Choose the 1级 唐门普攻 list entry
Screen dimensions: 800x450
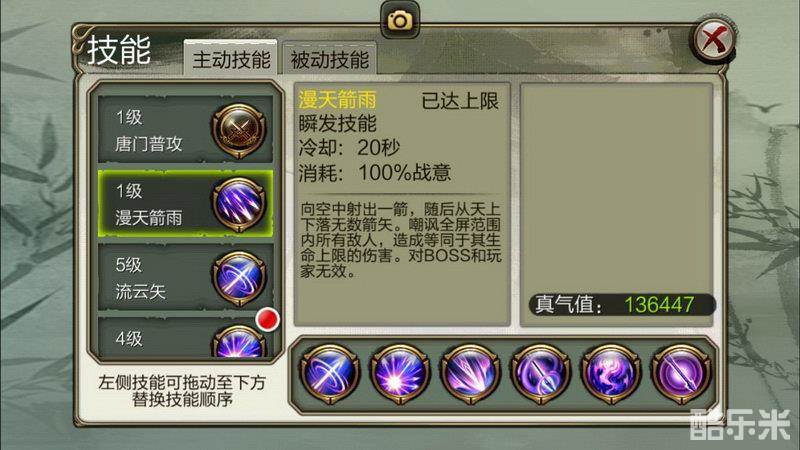click(x=186, y=130)
